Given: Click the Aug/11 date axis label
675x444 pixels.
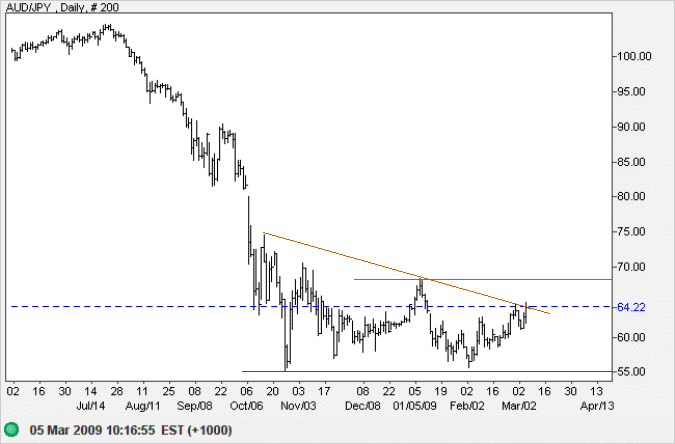Looking at the screenshot, I should (x=143, y=406).
